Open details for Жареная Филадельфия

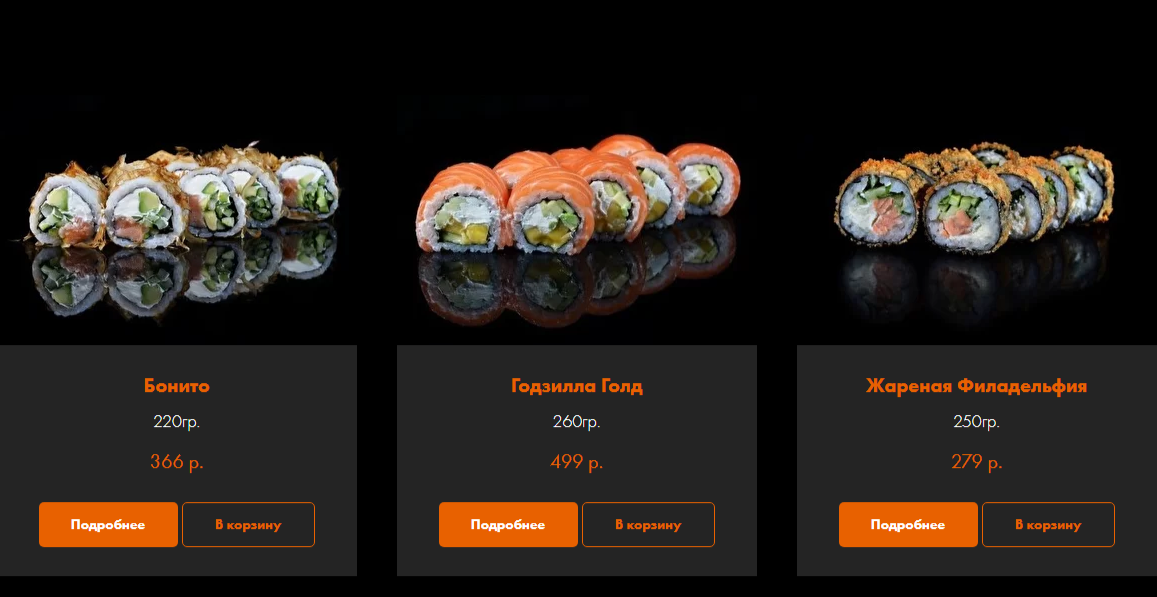[x=908, y=525]
